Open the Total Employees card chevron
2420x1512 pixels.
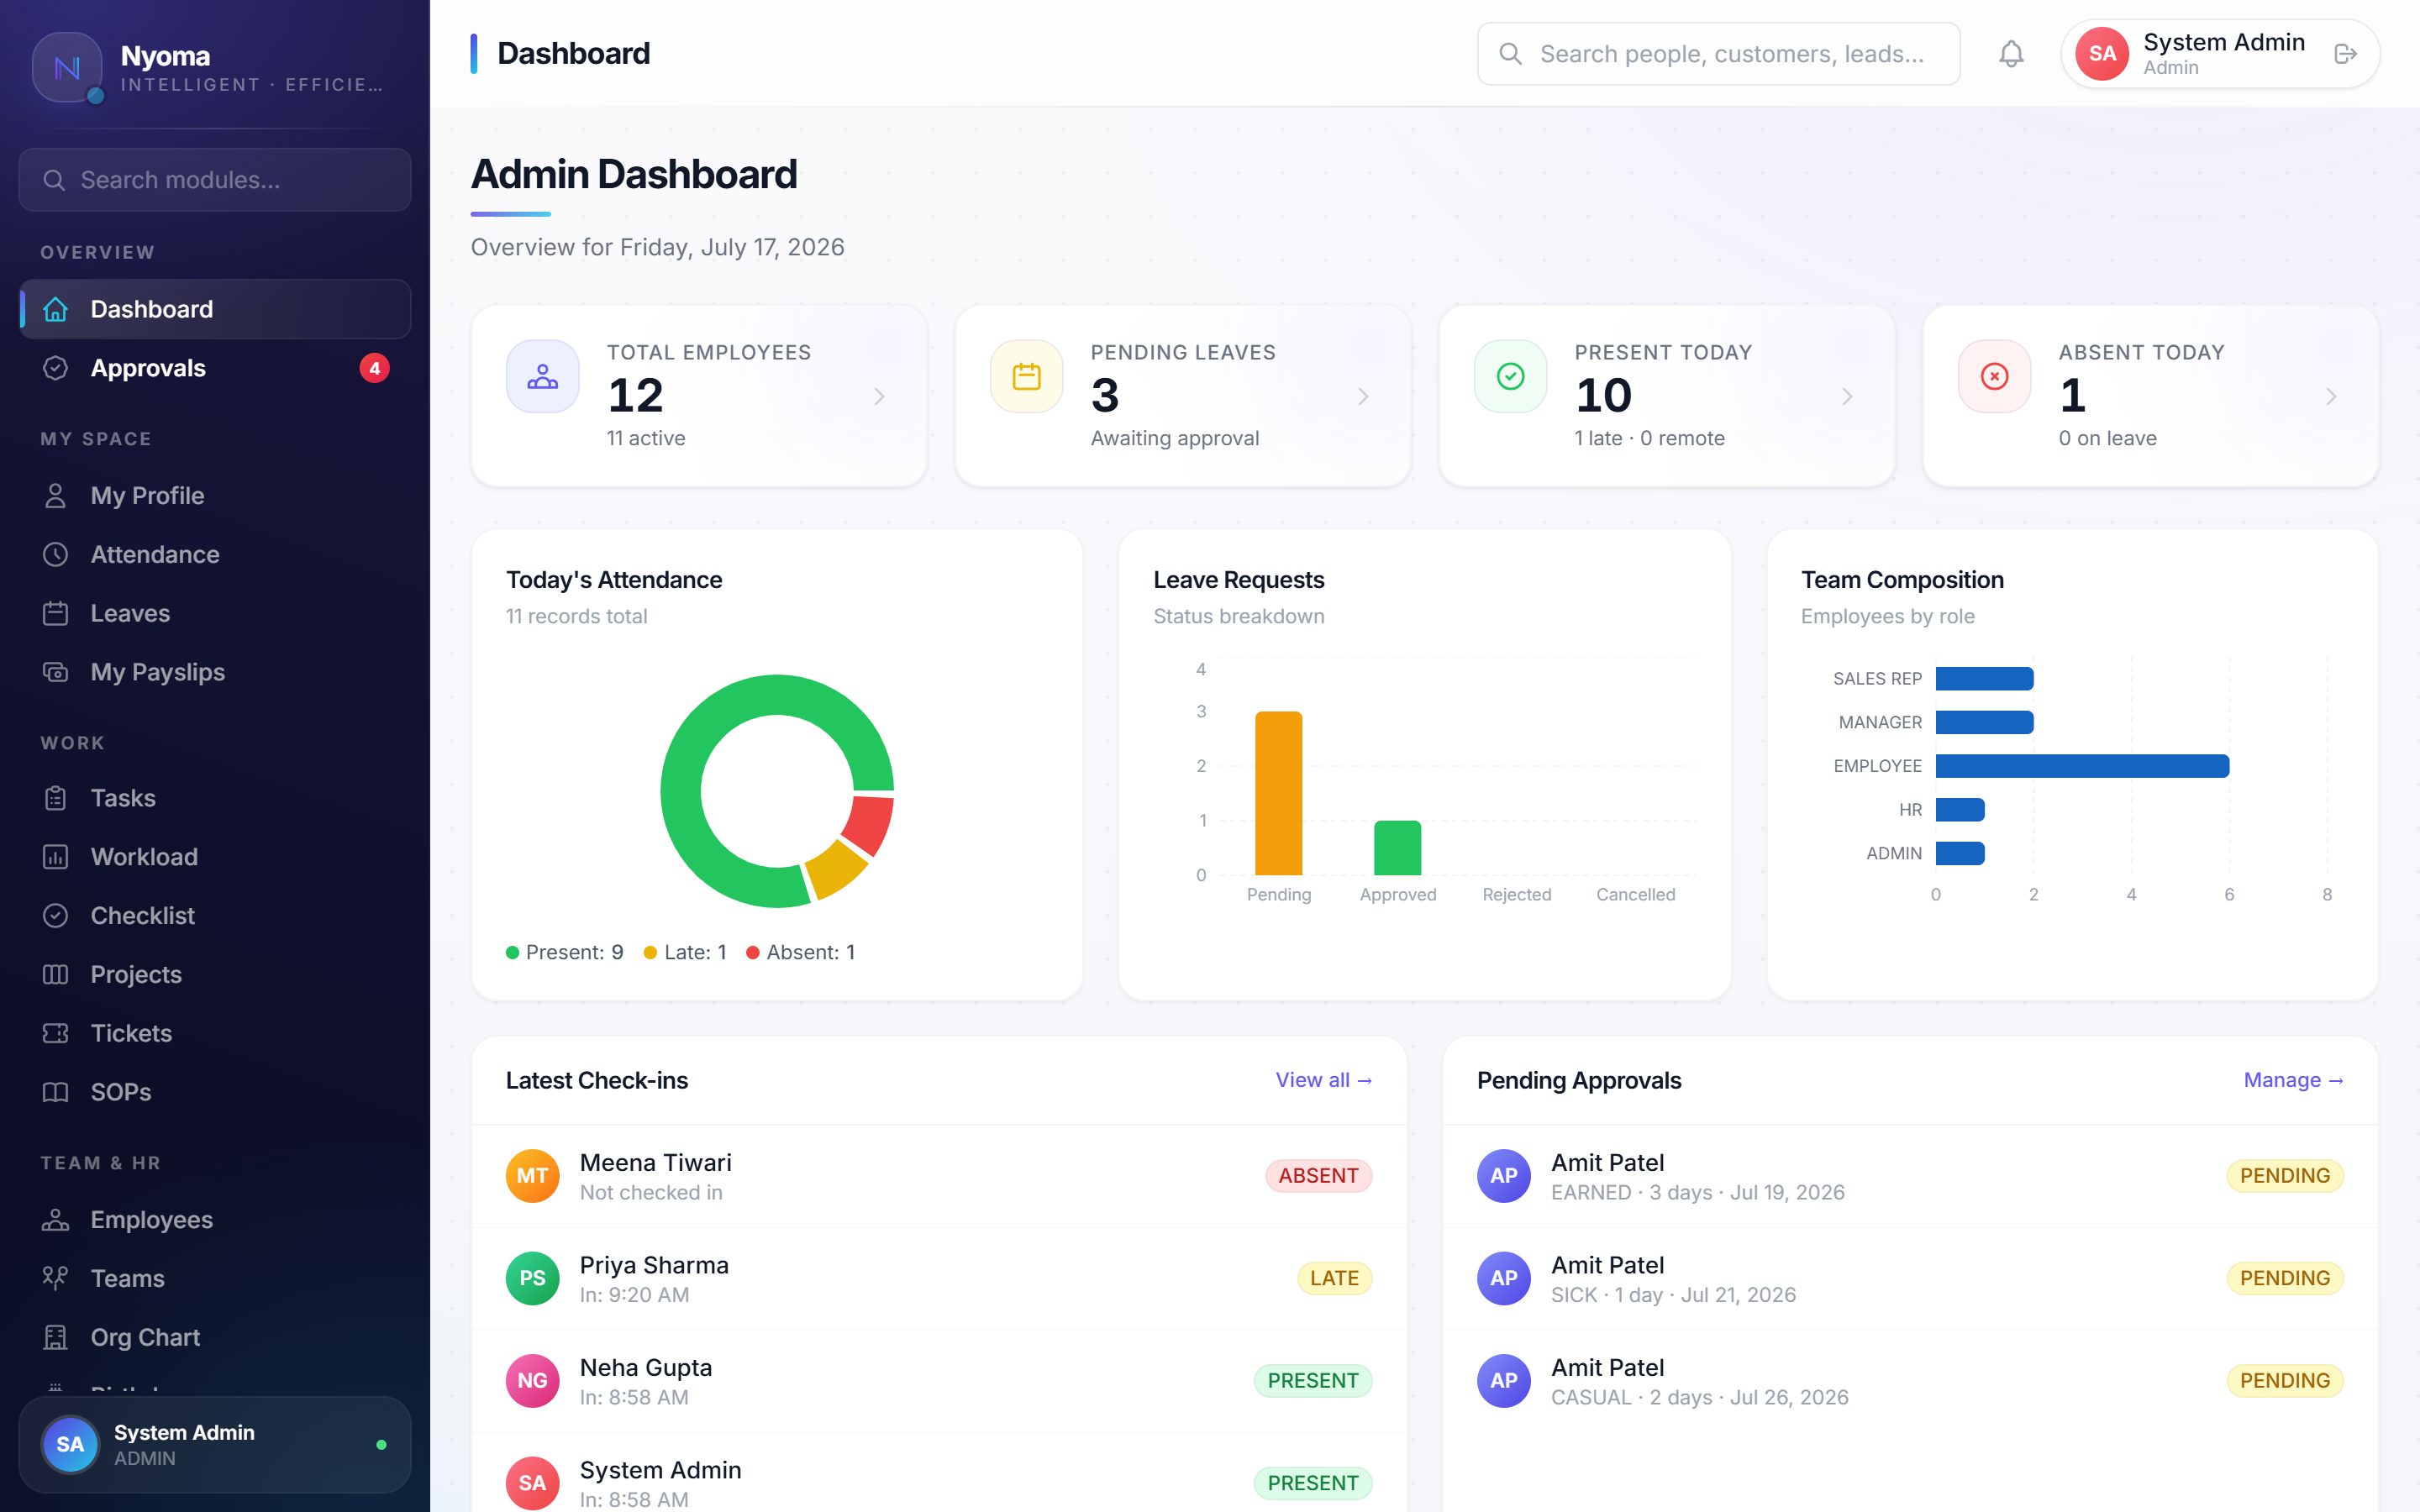[879, 397]
